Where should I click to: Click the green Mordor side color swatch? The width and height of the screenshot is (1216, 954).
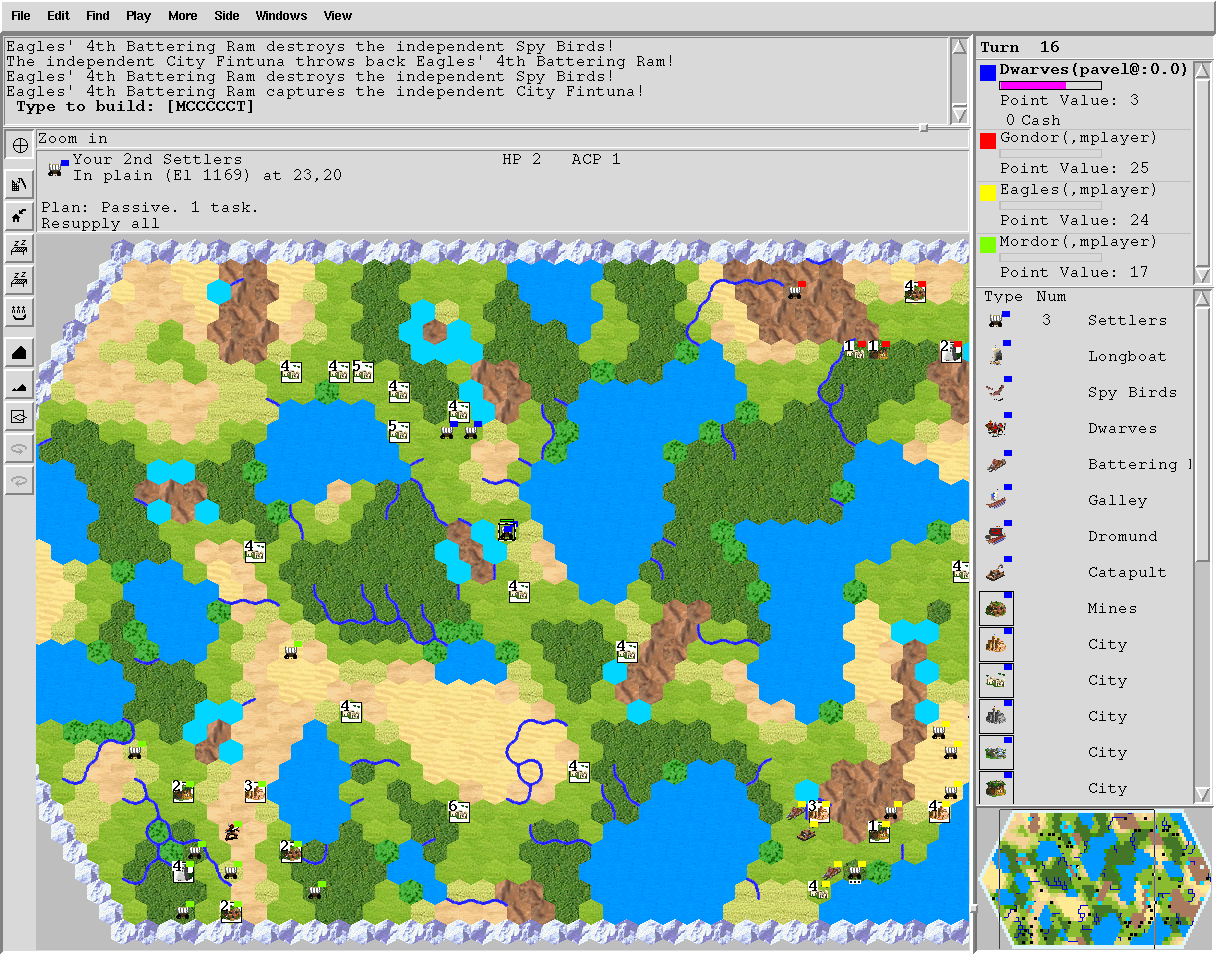988,244
